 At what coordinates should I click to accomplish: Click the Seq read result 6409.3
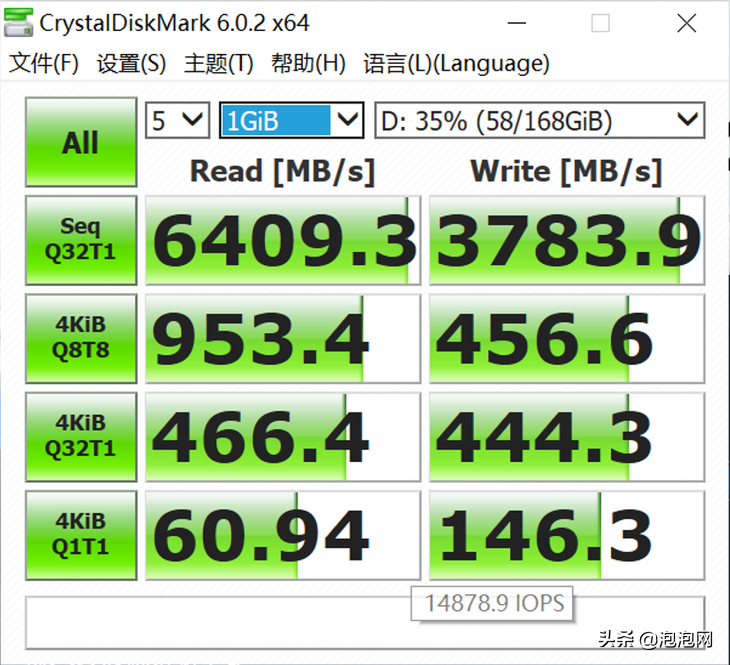(283, 240)
